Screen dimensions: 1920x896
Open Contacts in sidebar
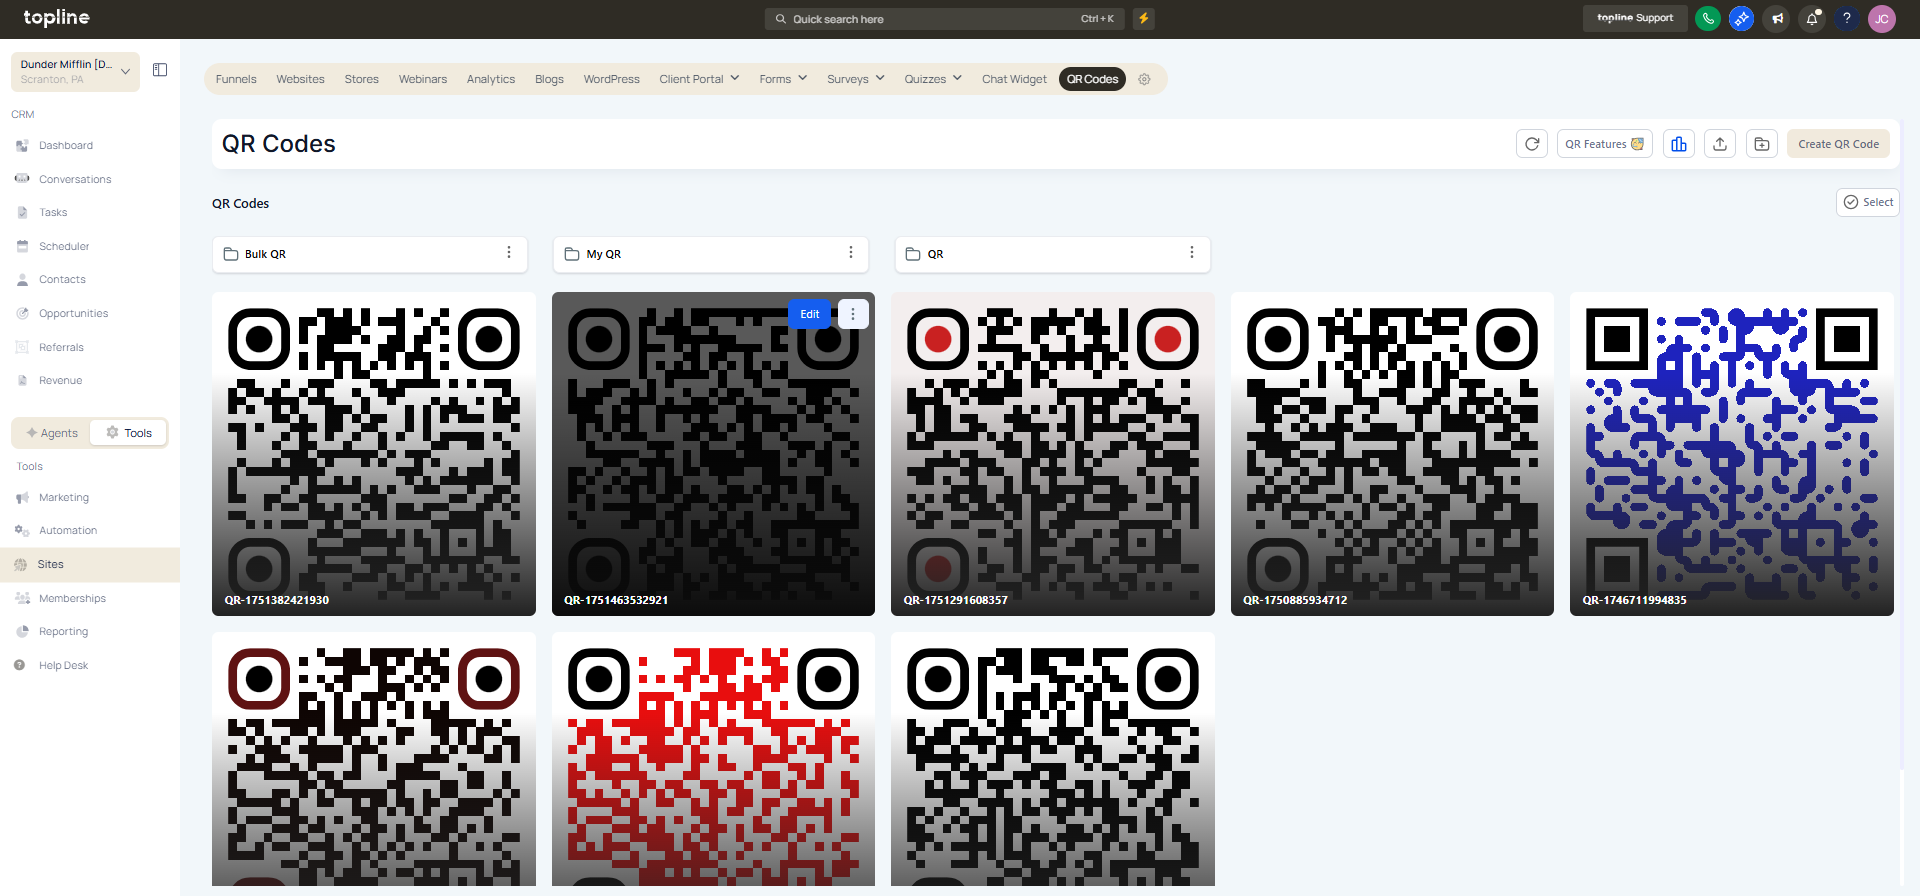62,280
